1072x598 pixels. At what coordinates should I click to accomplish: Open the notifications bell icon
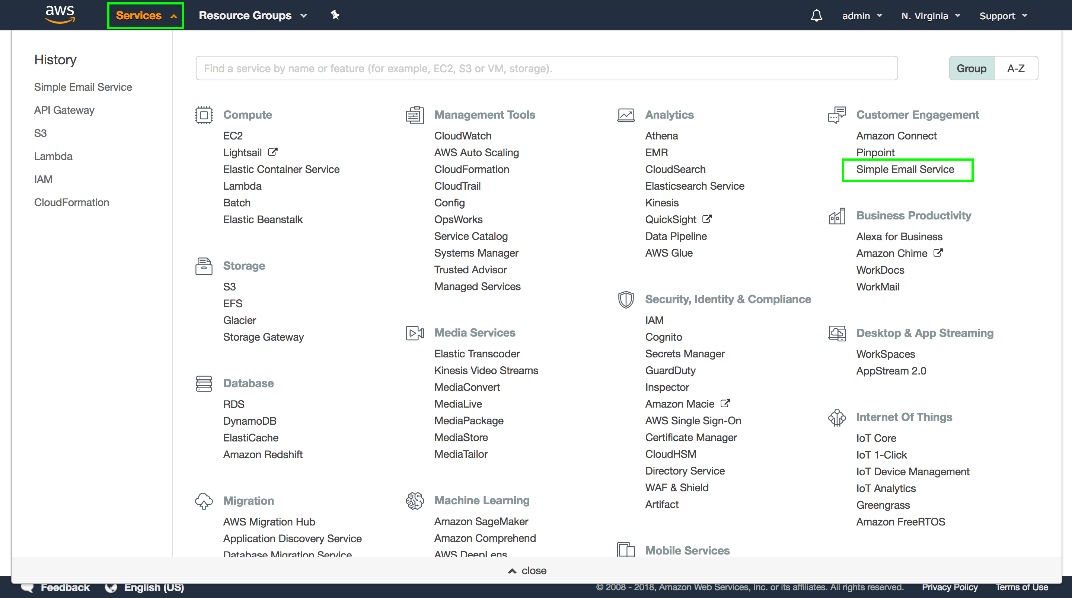click(816, 16)
